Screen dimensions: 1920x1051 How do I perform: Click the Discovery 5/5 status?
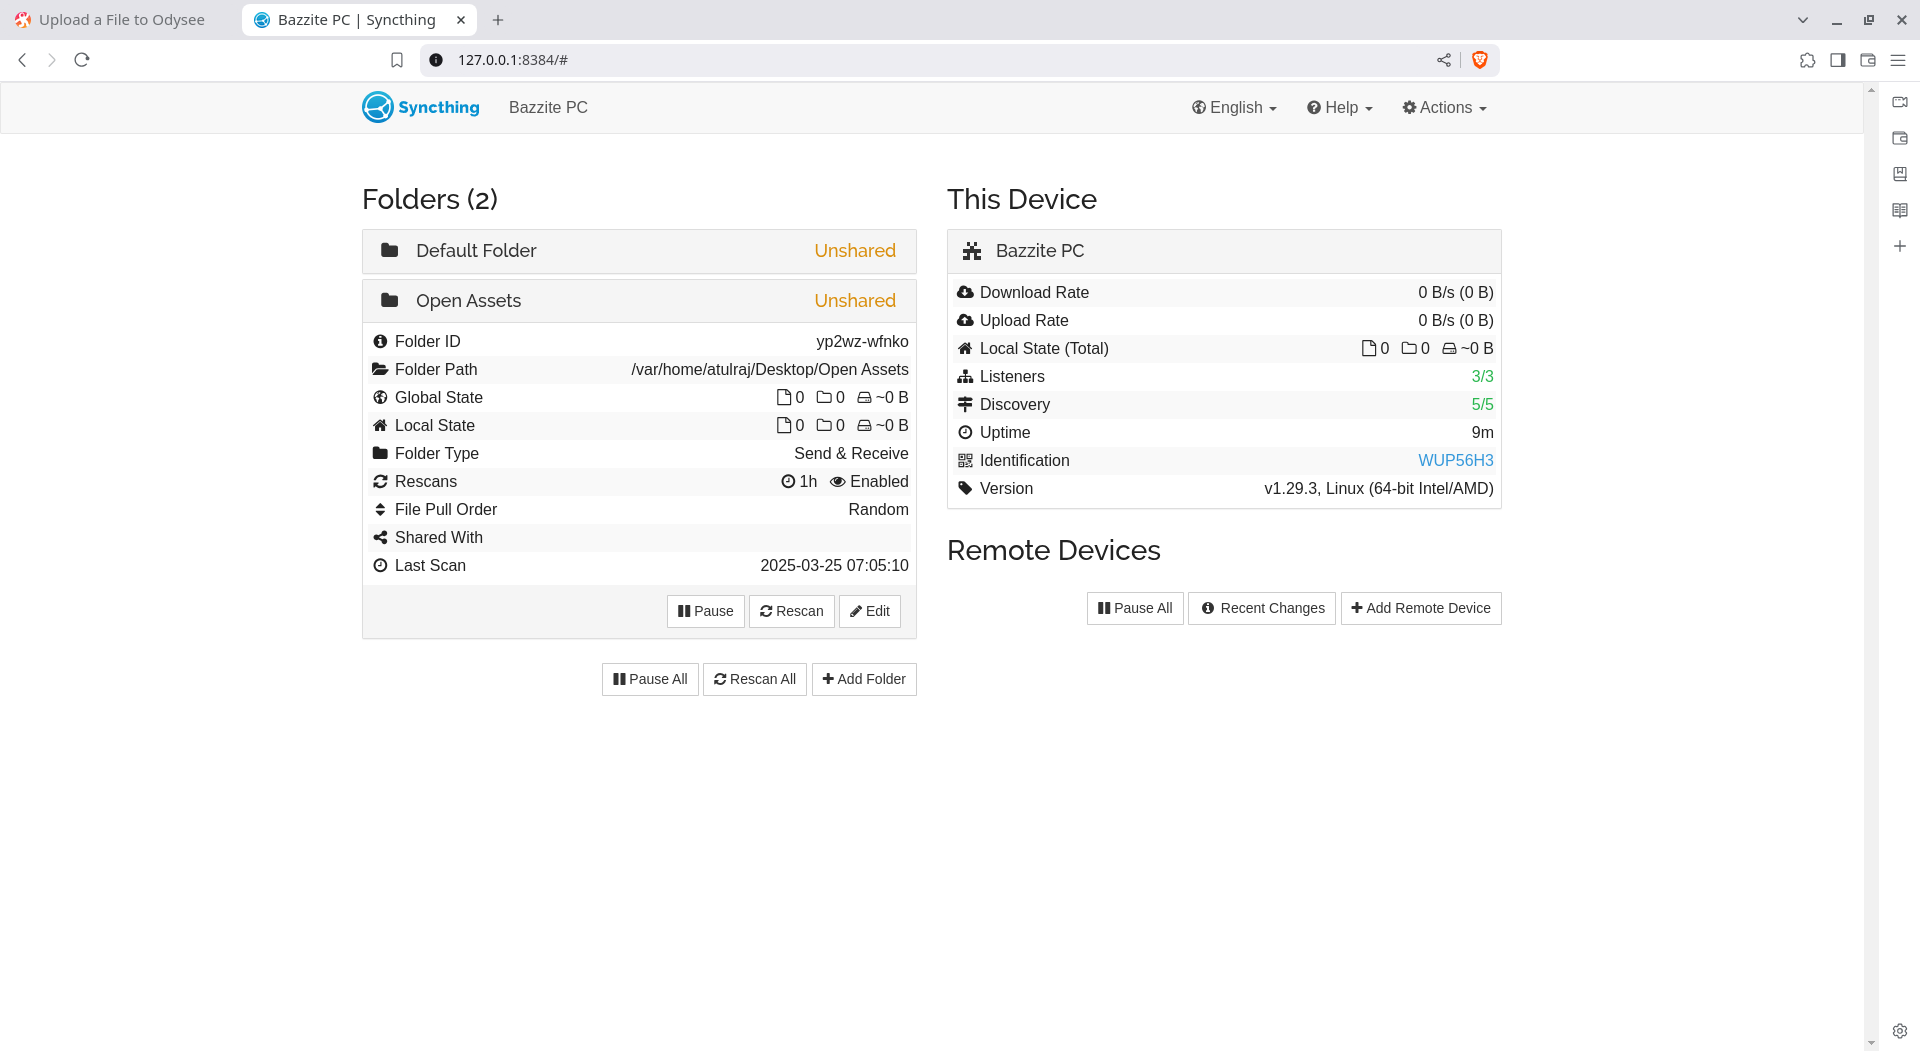pyautogui.click(x=1482, y=404)
